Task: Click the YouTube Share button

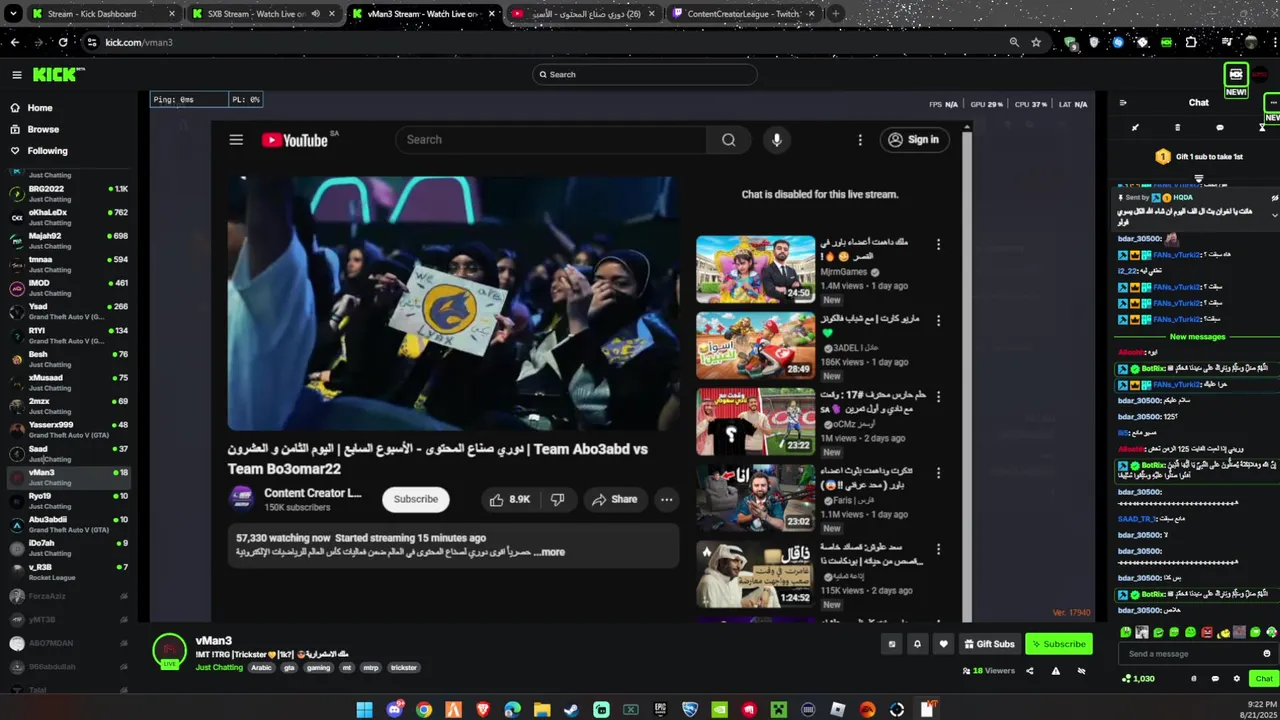Action: point(614,499)
